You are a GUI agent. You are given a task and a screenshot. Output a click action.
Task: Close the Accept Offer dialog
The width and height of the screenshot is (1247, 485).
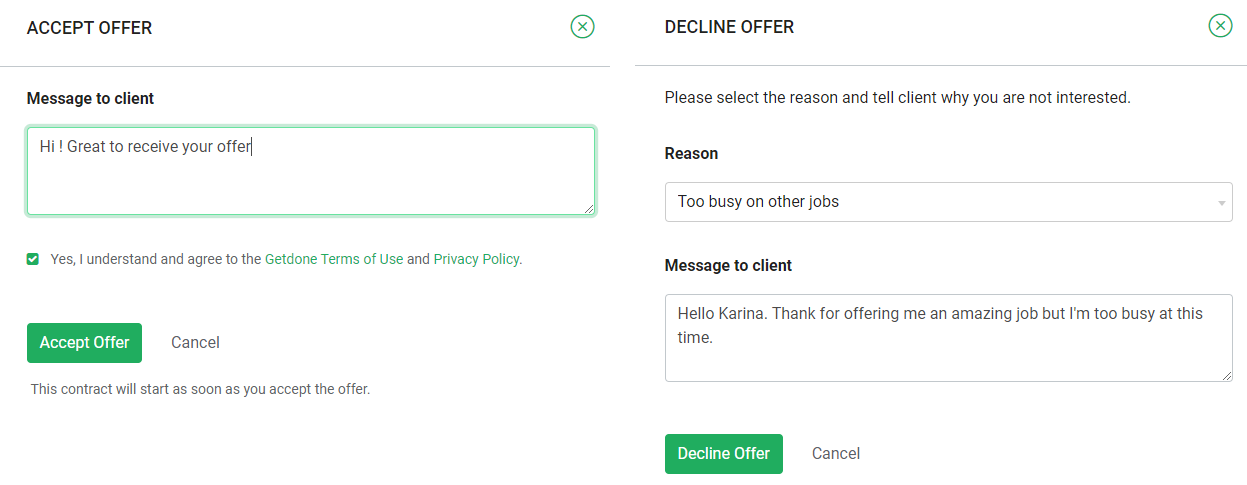pos(582,27)
